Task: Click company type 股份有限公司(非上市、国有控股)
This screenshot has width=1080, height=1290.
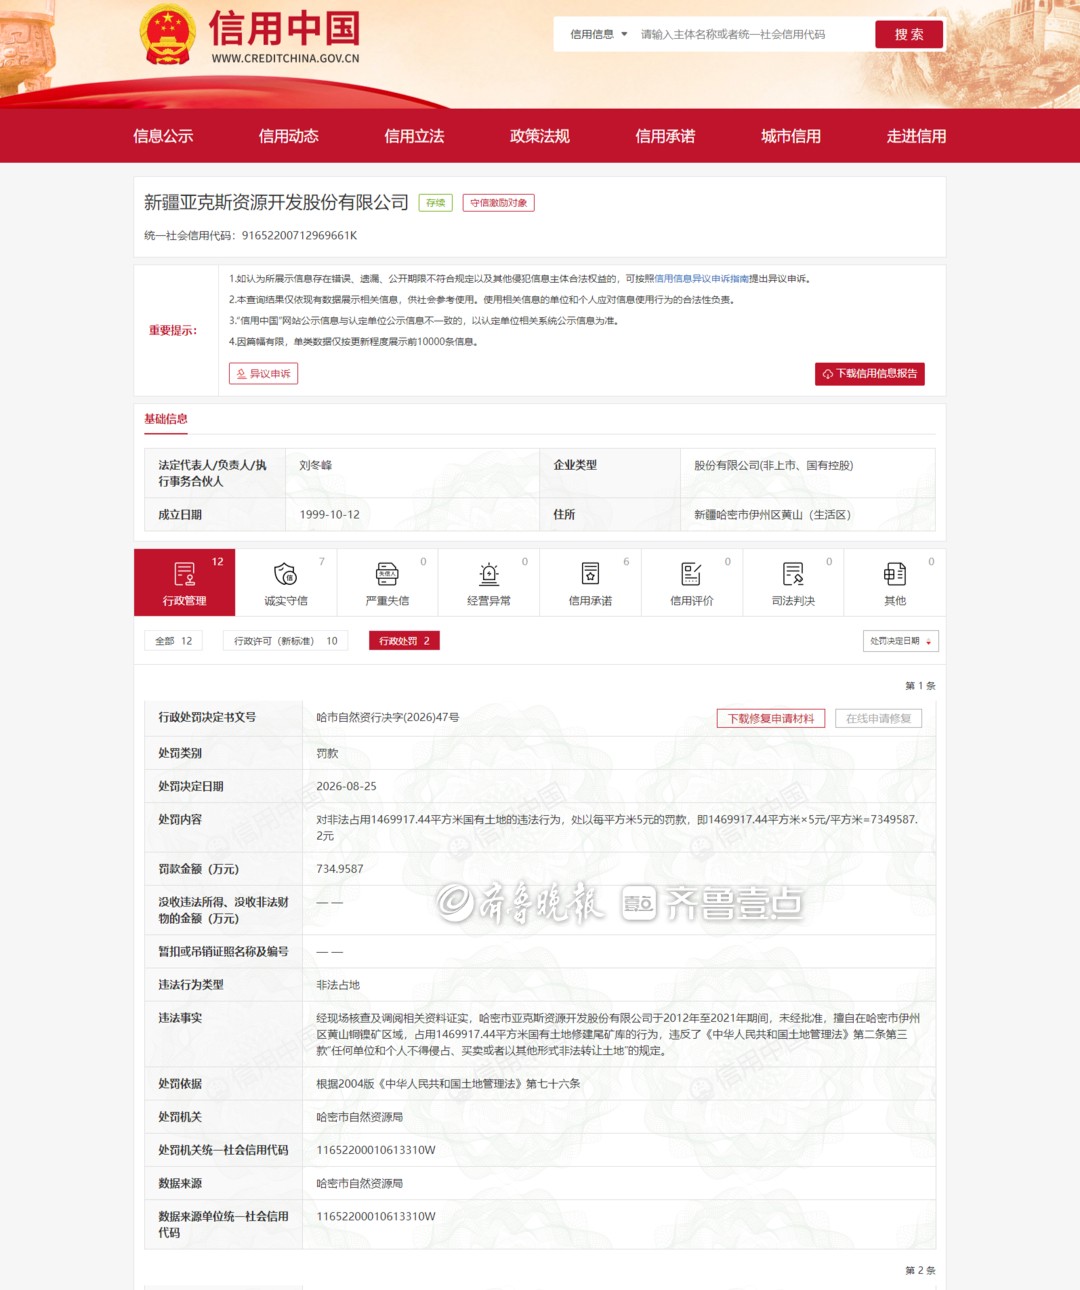Action: point(773,465)
